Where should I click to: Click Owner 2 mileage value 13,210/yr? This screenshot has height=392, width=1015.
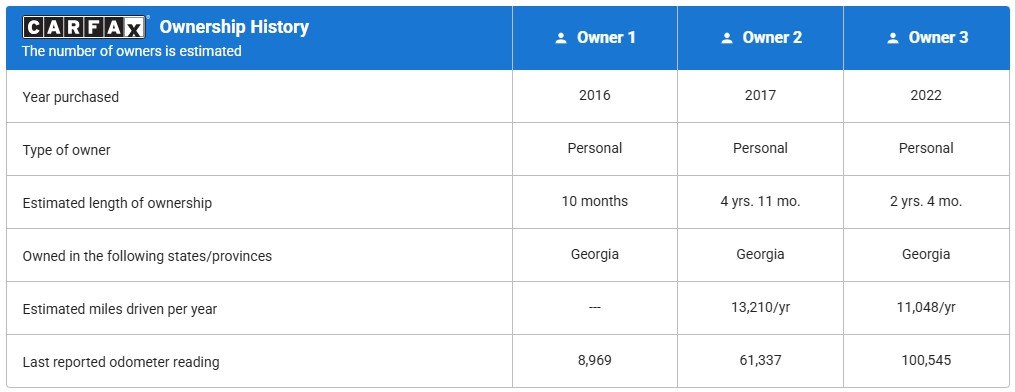pos(760,307)
